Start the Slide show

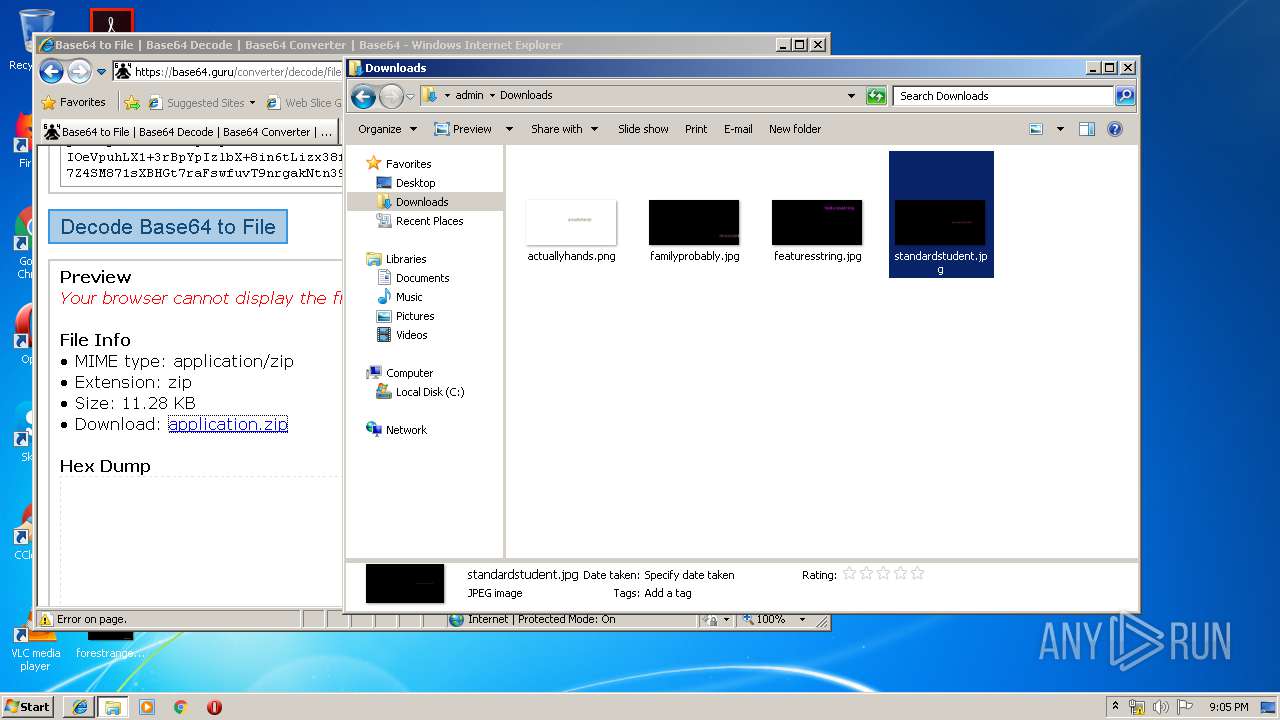pyautogui.click(x=643, y=129)
